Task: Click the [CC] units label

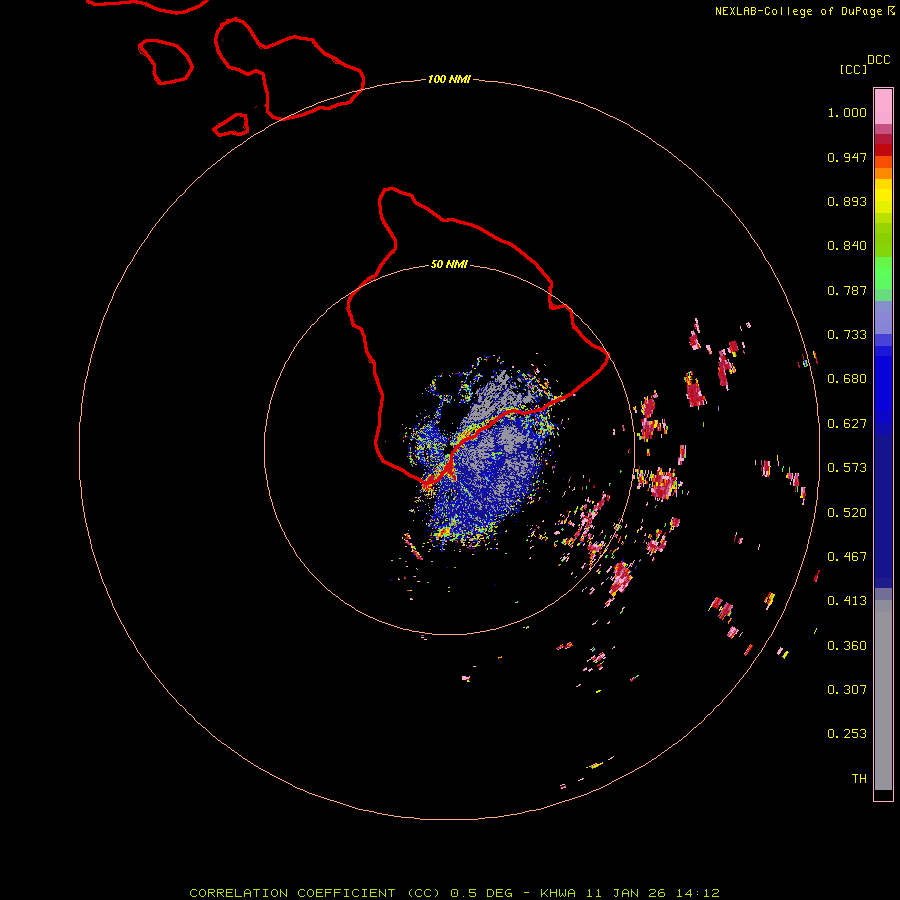Action: click(853, 69)
